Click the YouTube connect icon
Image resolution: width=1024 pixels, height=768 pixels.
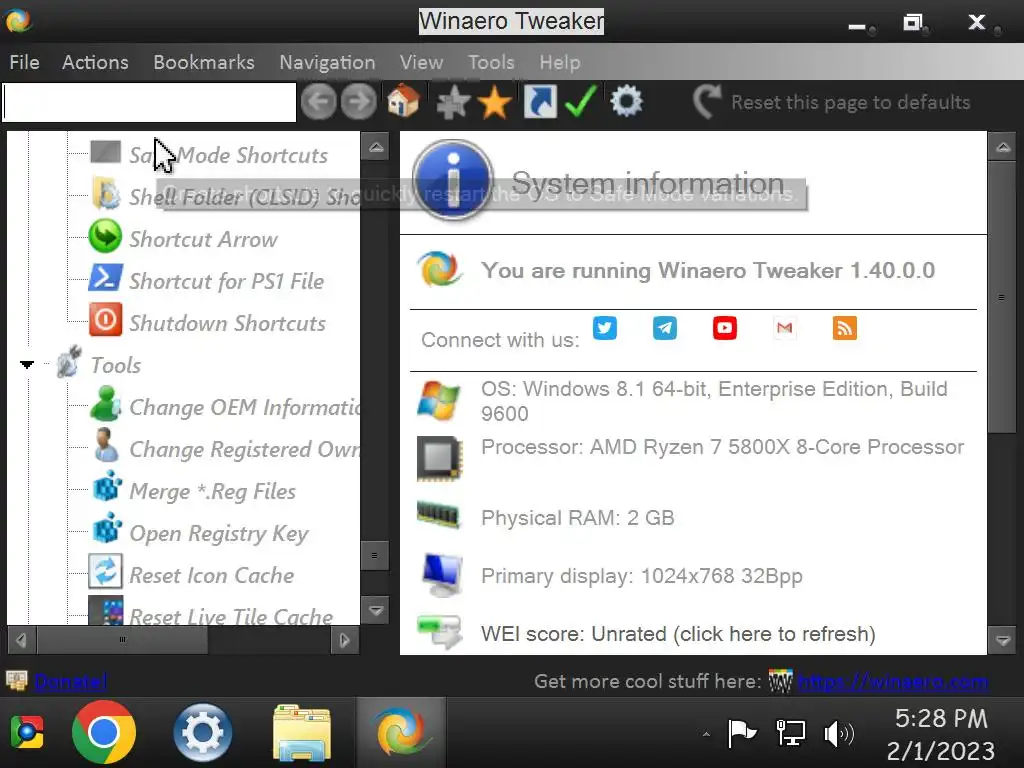[x=725, y=328]
